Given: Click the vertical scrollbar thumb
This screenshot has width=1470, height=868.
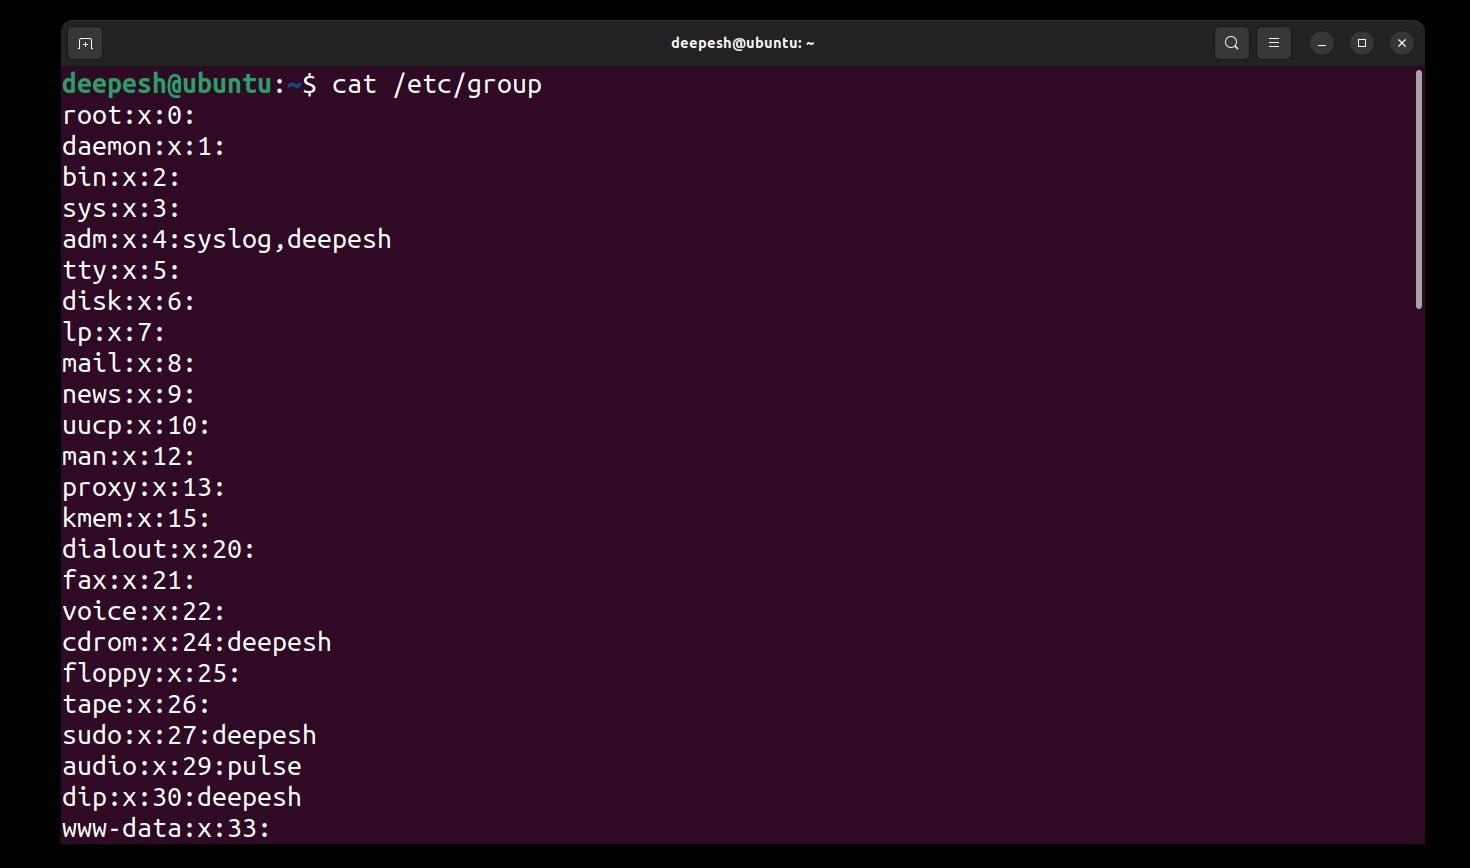Looking at the screenshot, I should click(1418, 190).
